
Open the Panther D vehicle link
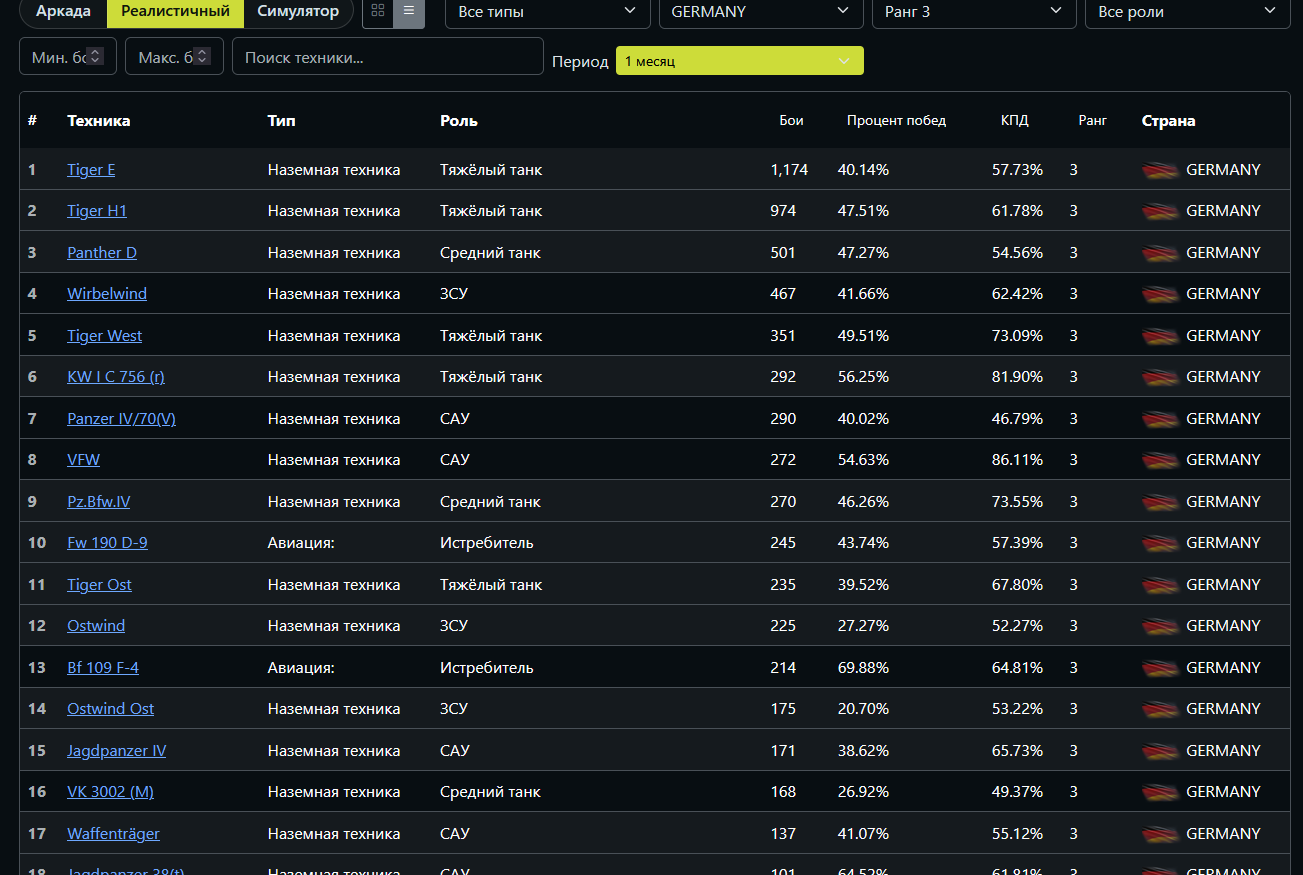point(102,253)
